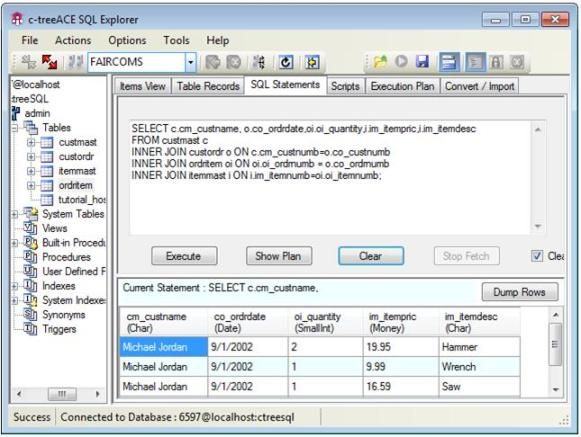Click the Views V icon in tree
The image size is (581, 437).
click(x=30, y=228)
